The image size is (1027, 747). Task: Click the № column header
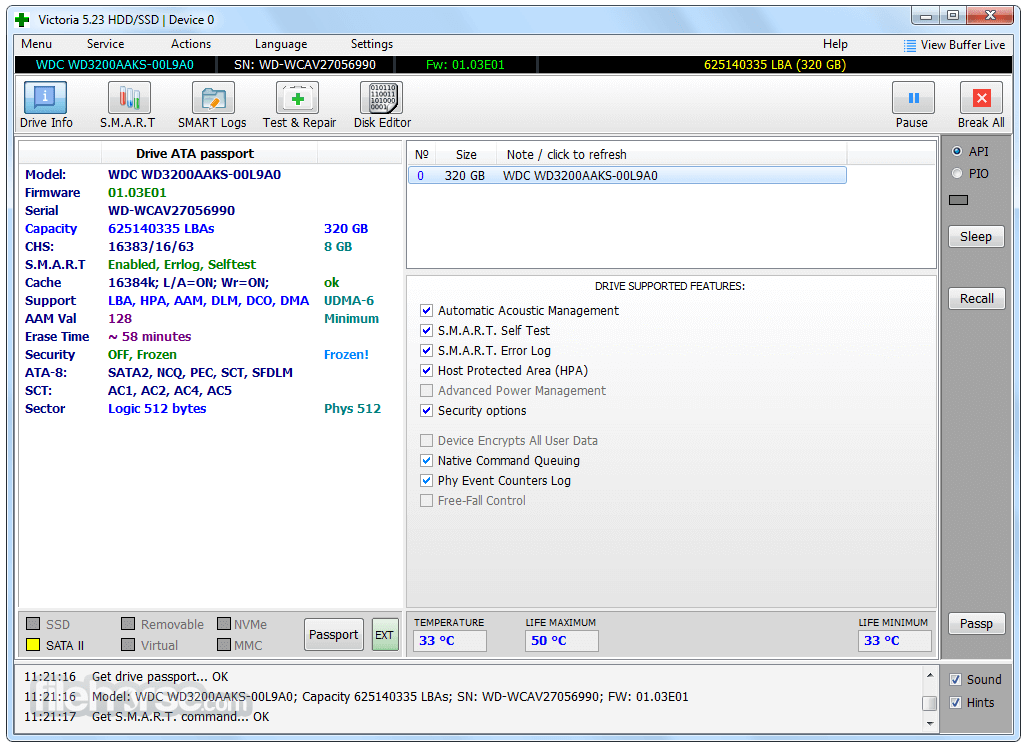pos(421,155)
